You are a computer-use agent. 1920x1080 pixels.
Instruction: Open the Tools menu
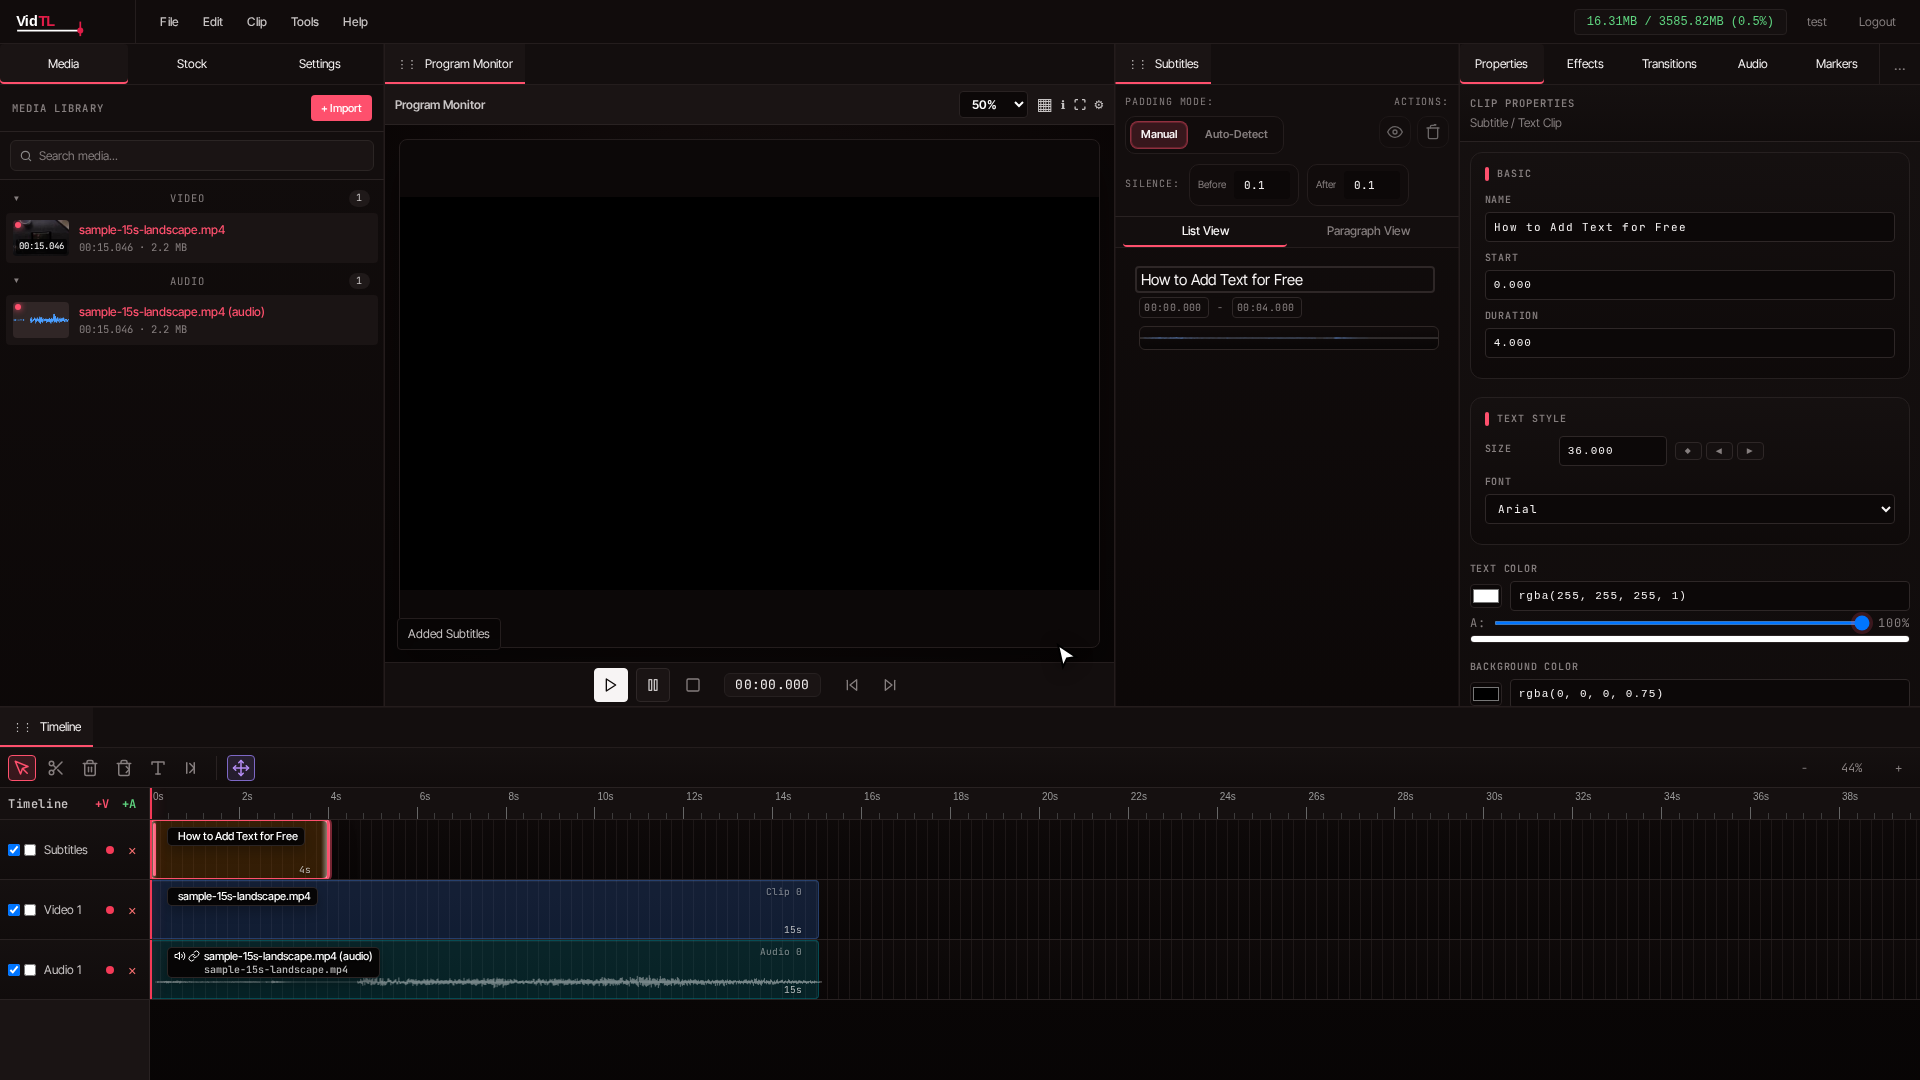click(305, 22)
